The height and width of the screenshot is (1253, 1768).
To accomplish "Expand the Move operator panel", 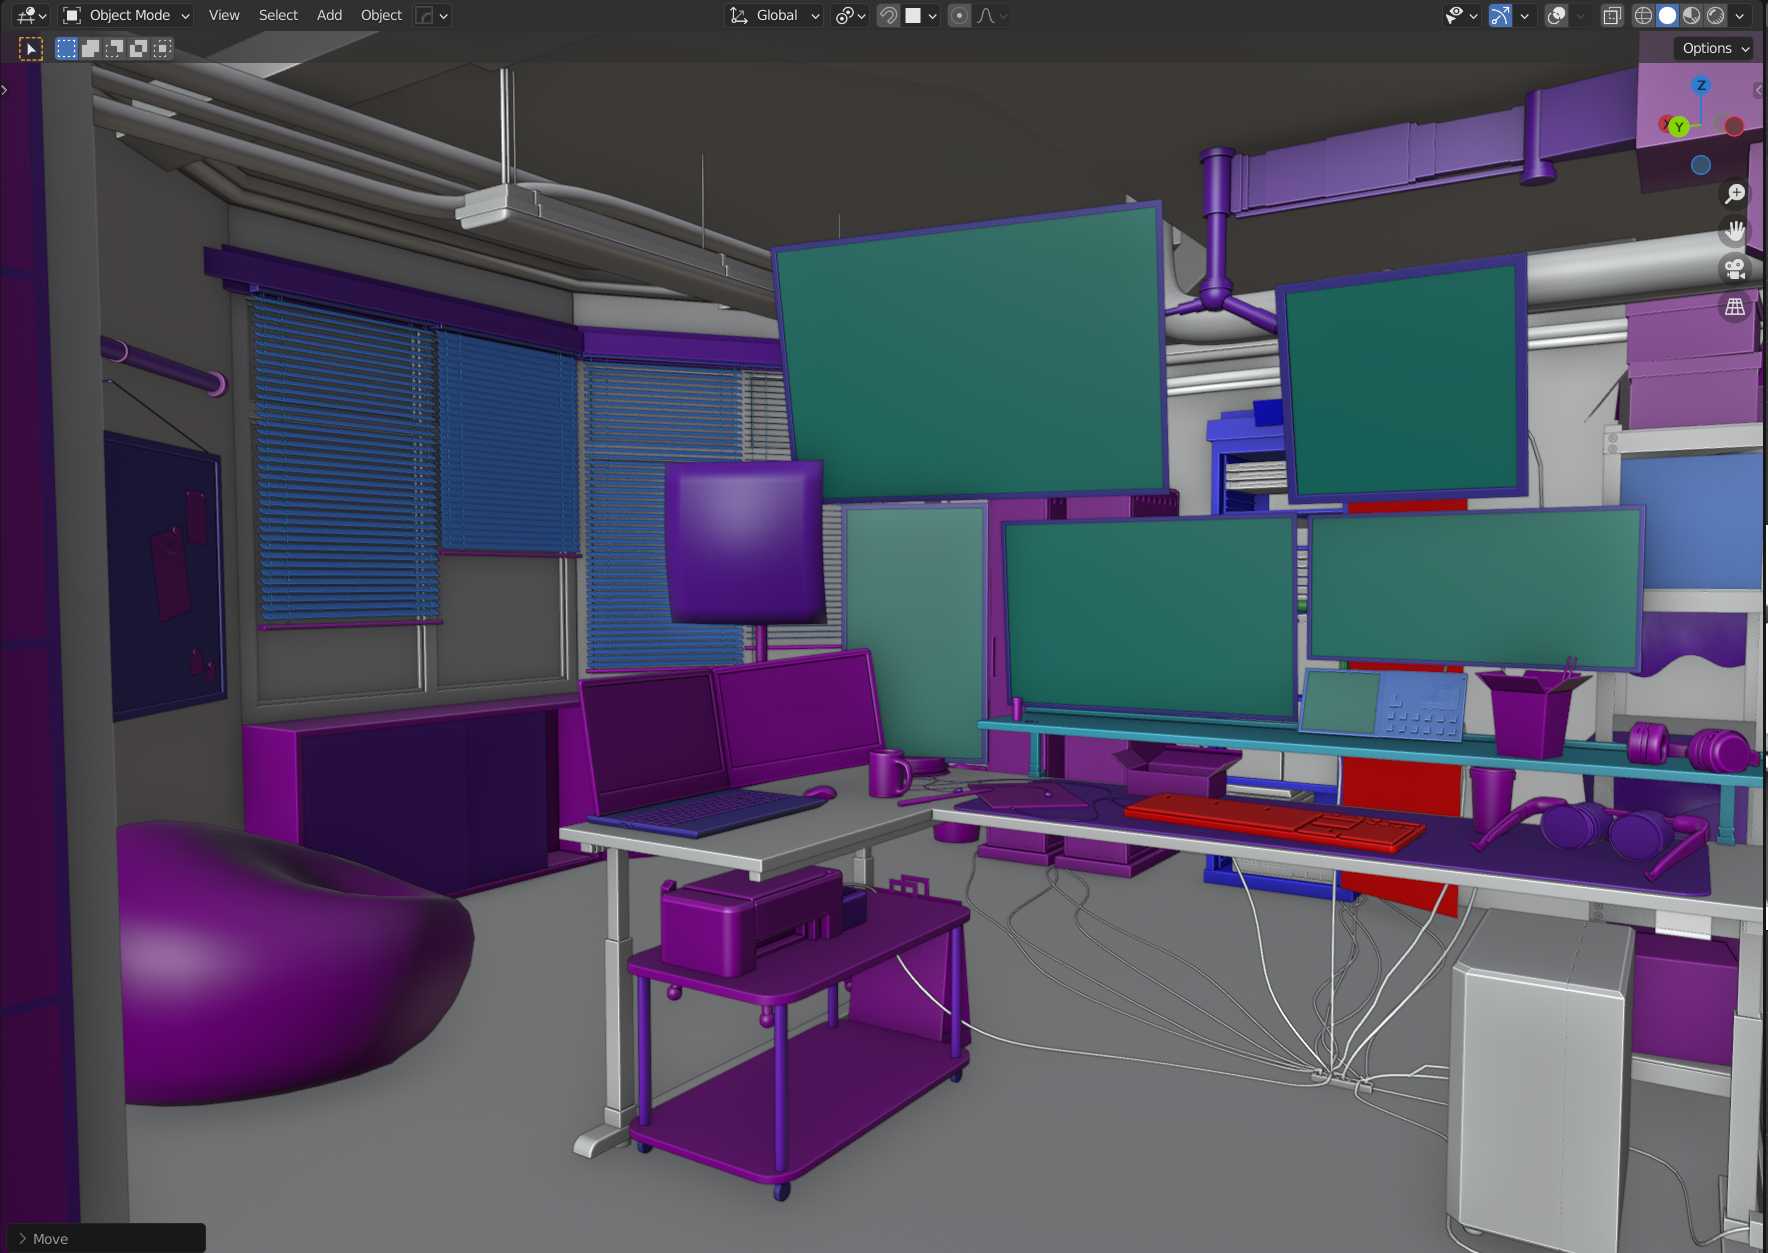I will 105,1238.
